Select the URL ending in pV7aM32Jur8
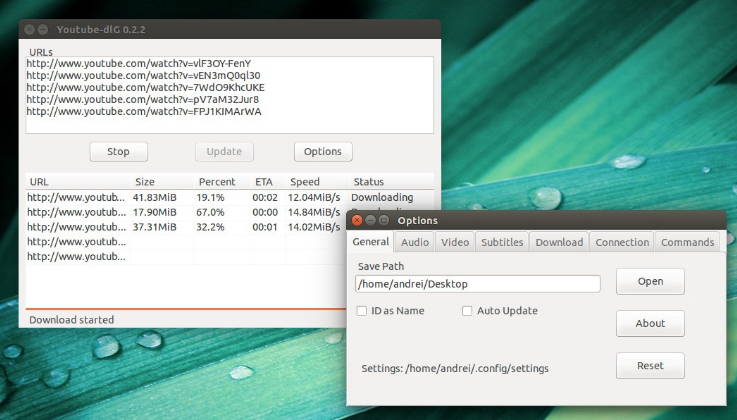 click(x=142, y=100)
